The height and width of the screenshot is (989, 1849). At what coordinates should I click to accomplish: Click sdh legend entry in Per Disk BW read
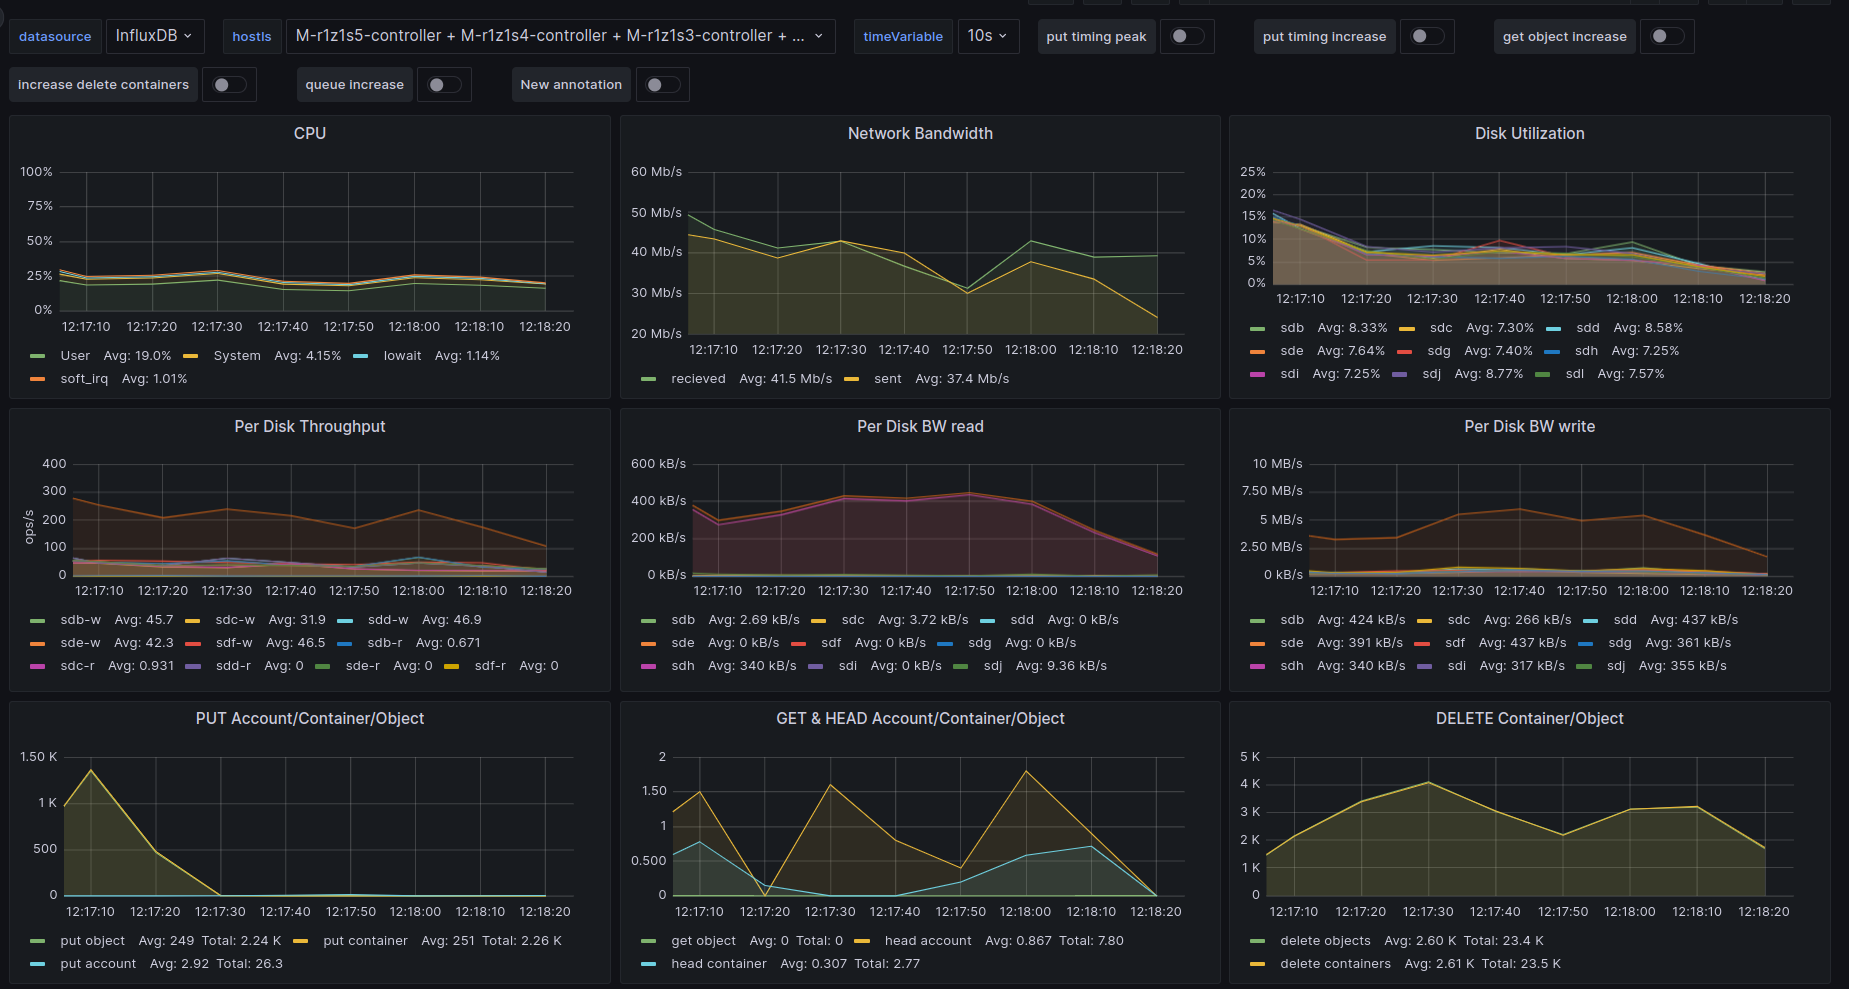point(682,666)
